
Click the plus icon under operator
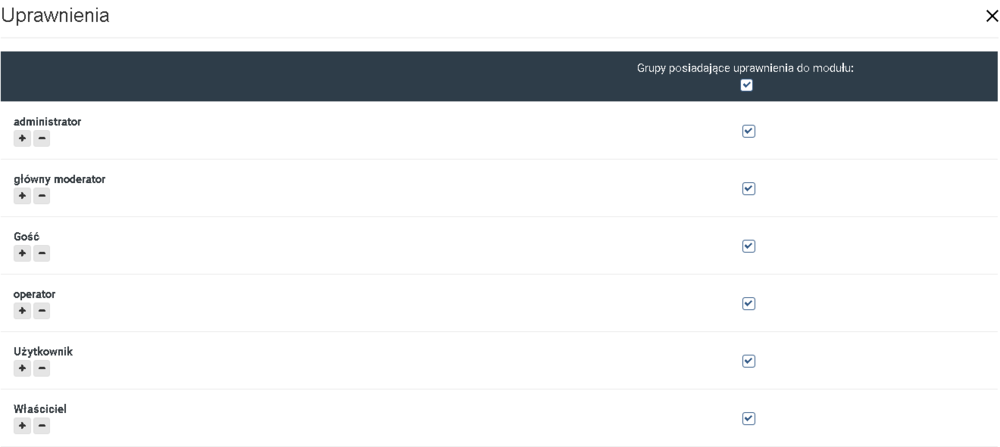[x=22, y=311]
